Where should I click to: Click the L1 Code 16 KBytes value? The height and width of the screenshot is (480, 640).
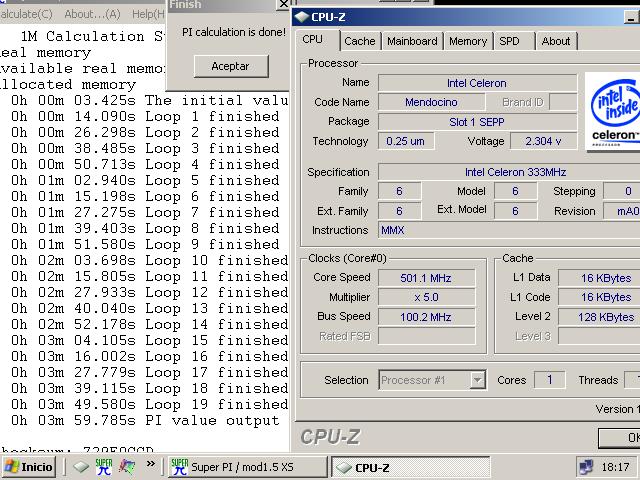tap(599, 297)
